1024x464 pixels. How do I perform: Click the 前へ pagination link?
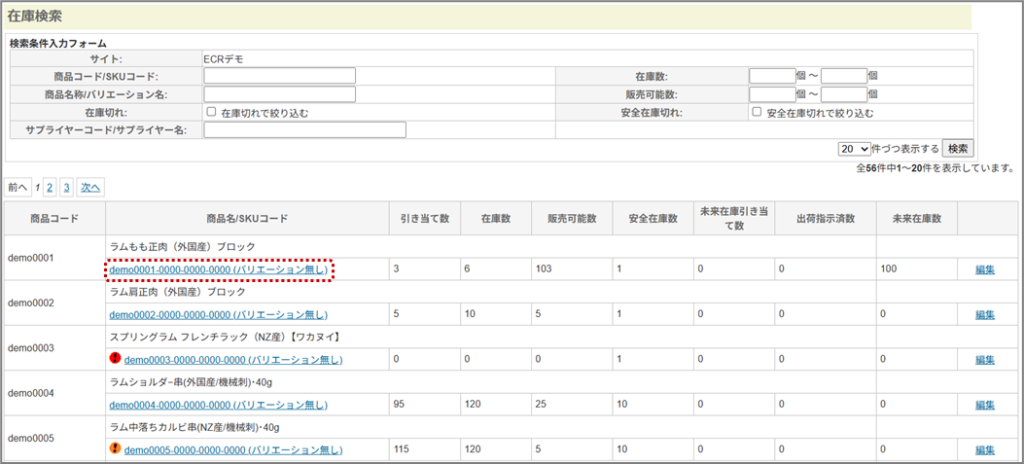click(19, 187)
